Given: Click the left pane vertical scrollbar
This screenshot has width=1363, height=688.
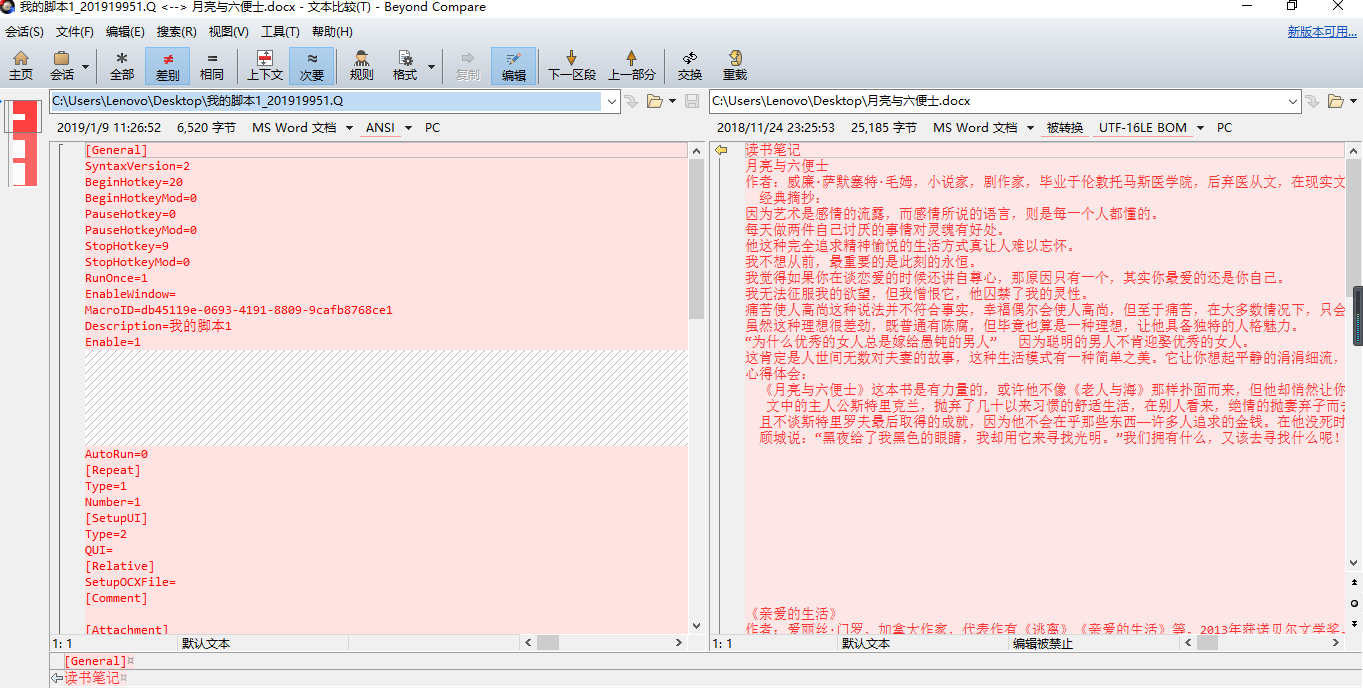Looking at the screenshot, I should pos(696,388).
